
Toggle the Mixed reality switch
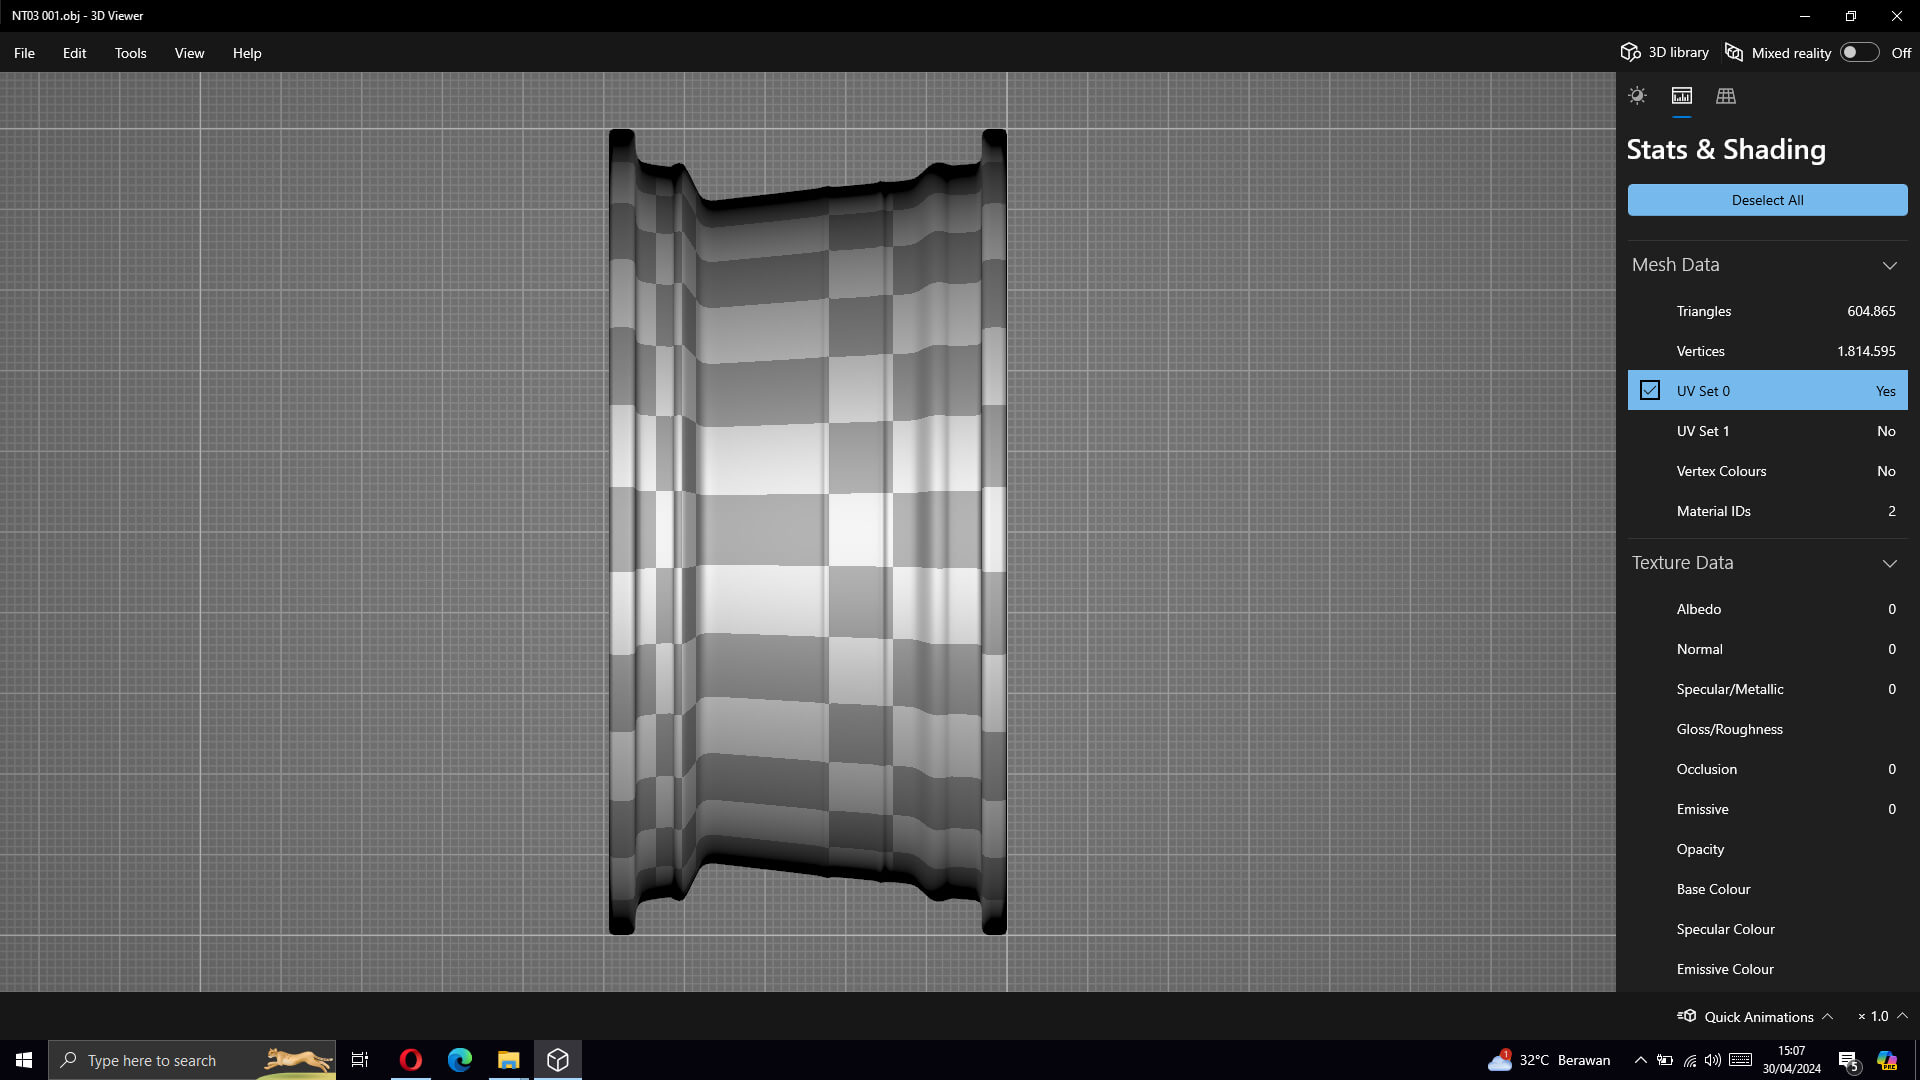(x=1859, y=53)
